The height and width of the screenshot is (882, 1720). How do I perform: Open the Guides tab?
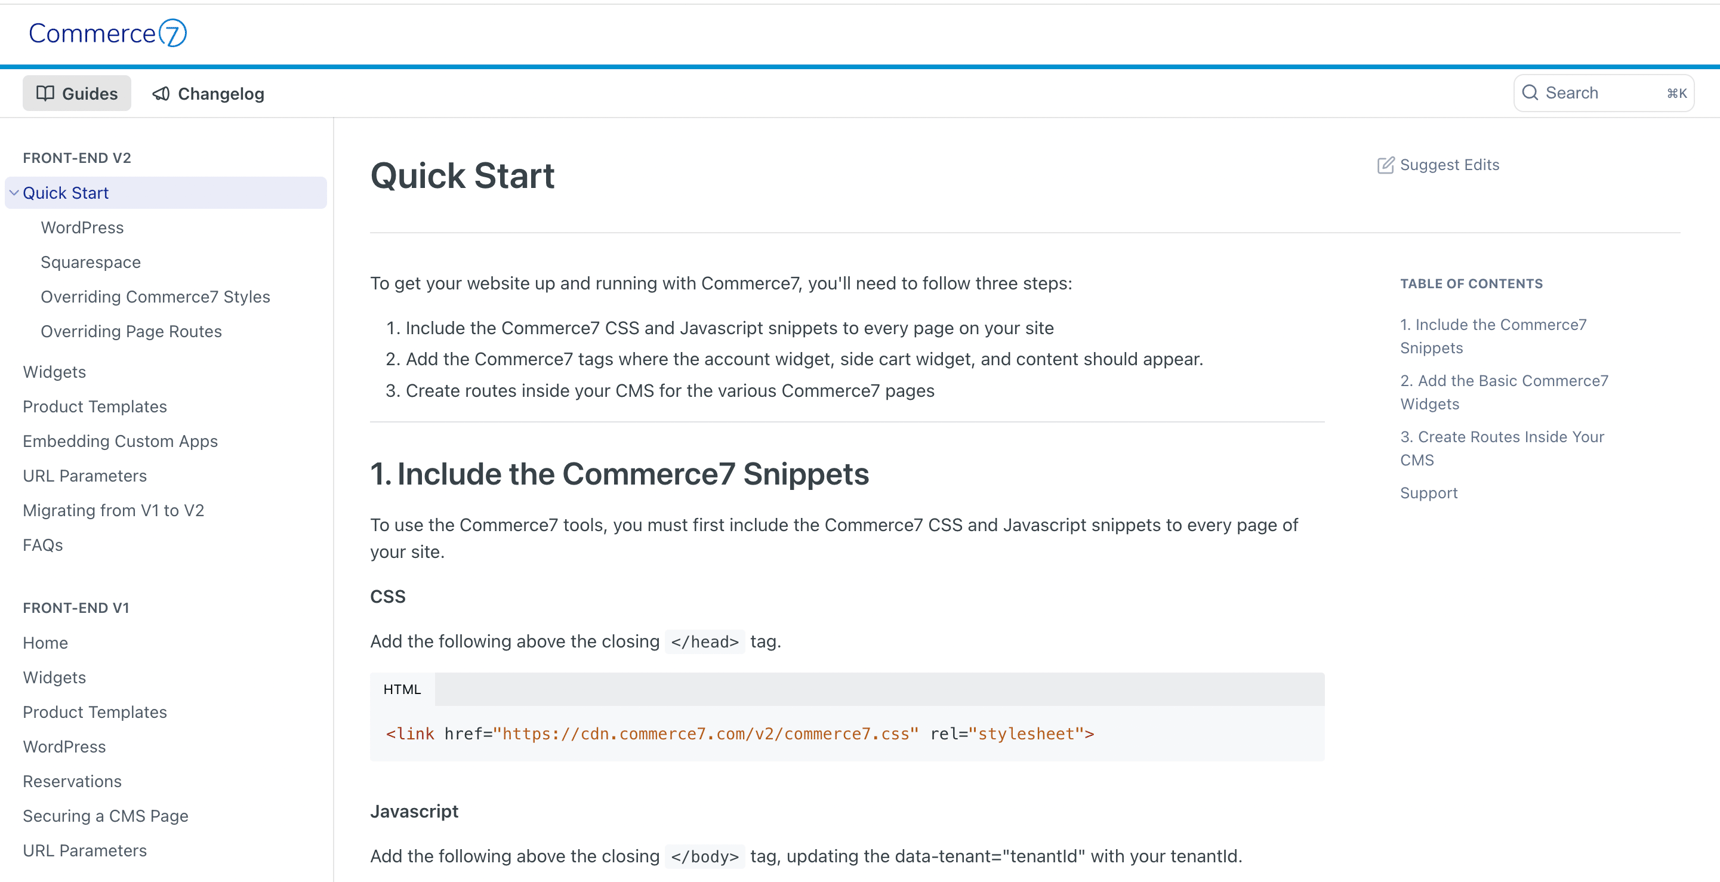coord(77,93)
